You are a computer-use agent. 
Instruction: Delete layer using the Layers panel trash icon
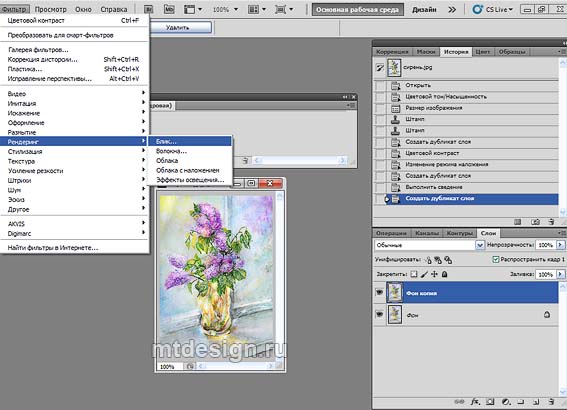point(551,402)
